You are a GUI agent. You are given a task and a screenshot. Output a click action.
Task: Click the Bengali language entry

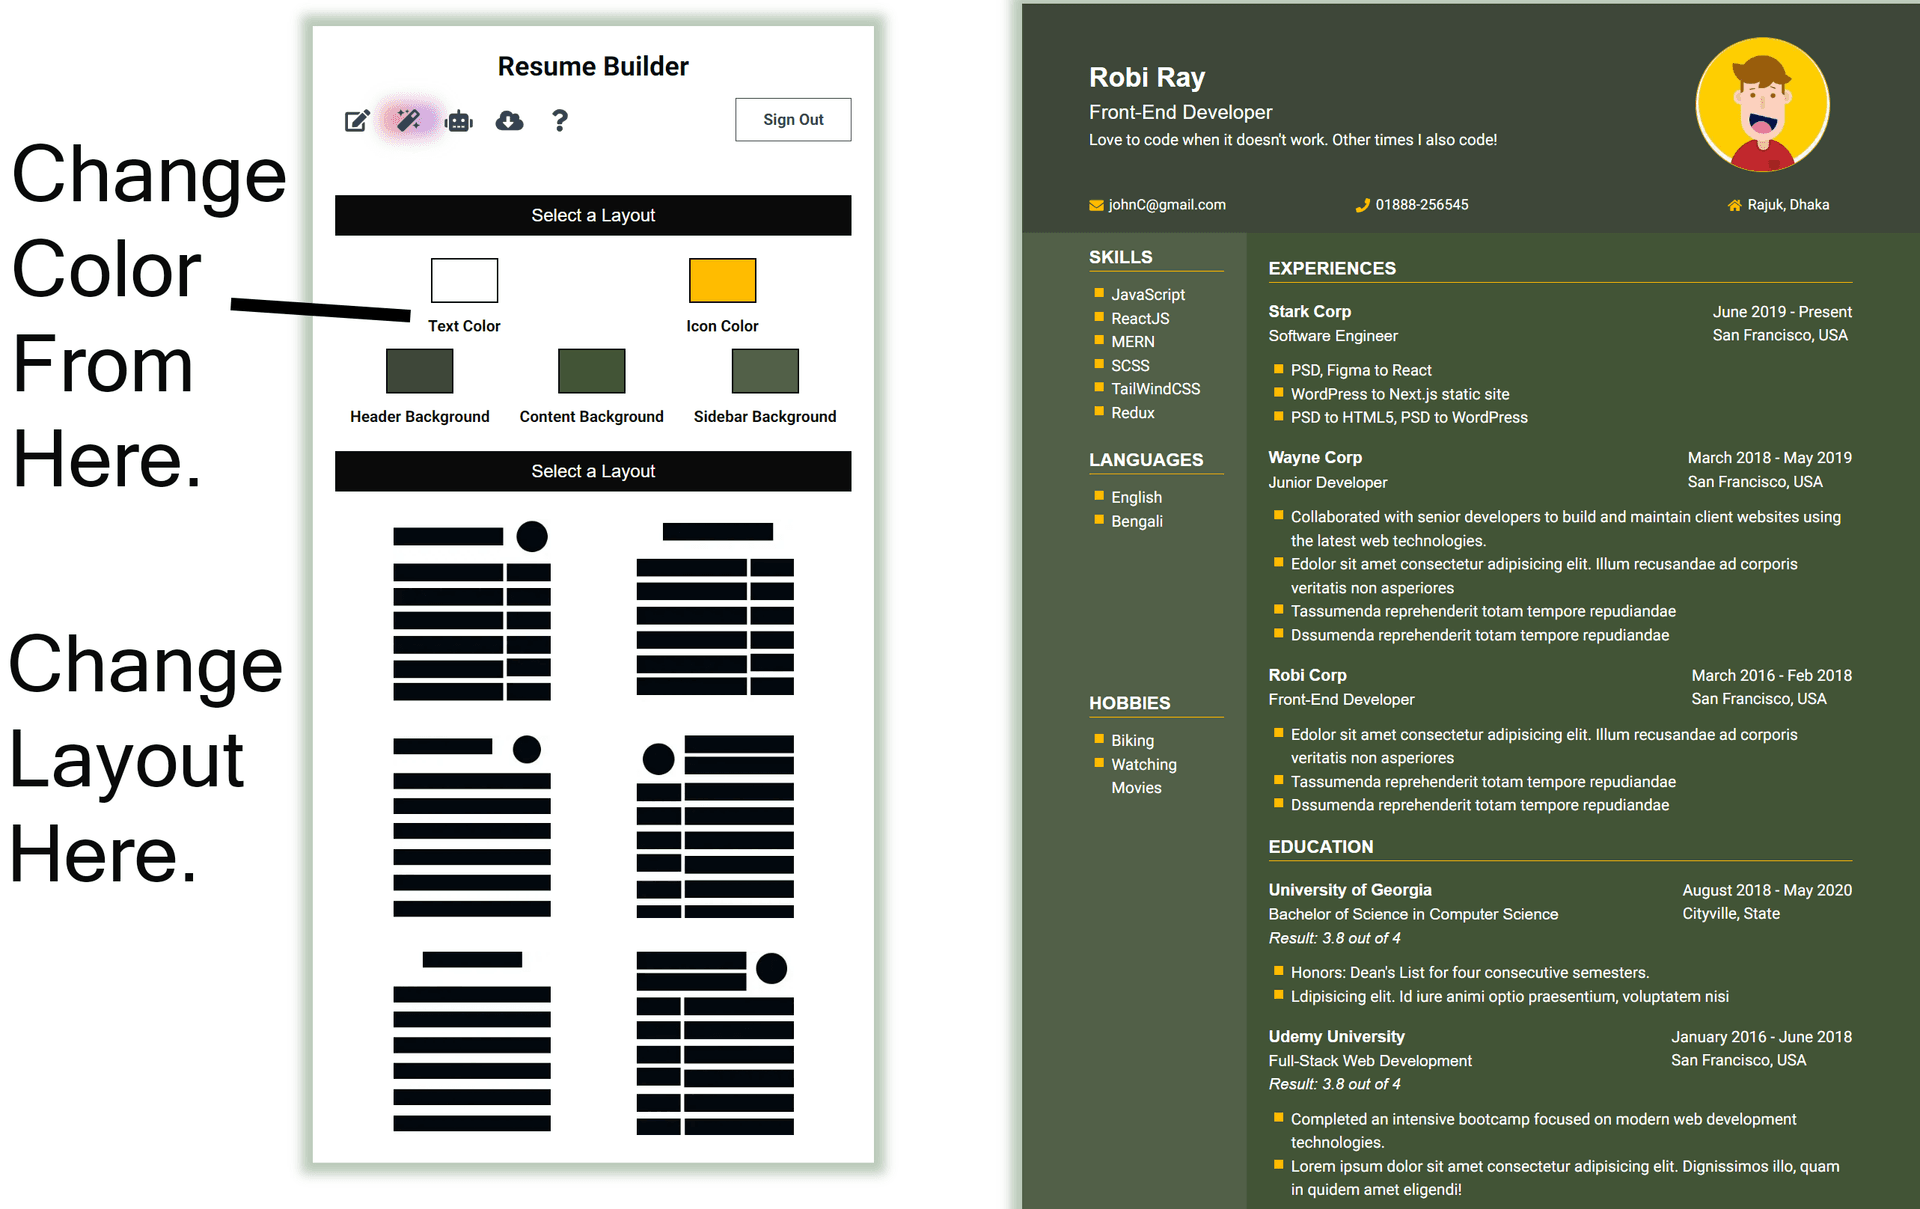(x=1137, y=521)
